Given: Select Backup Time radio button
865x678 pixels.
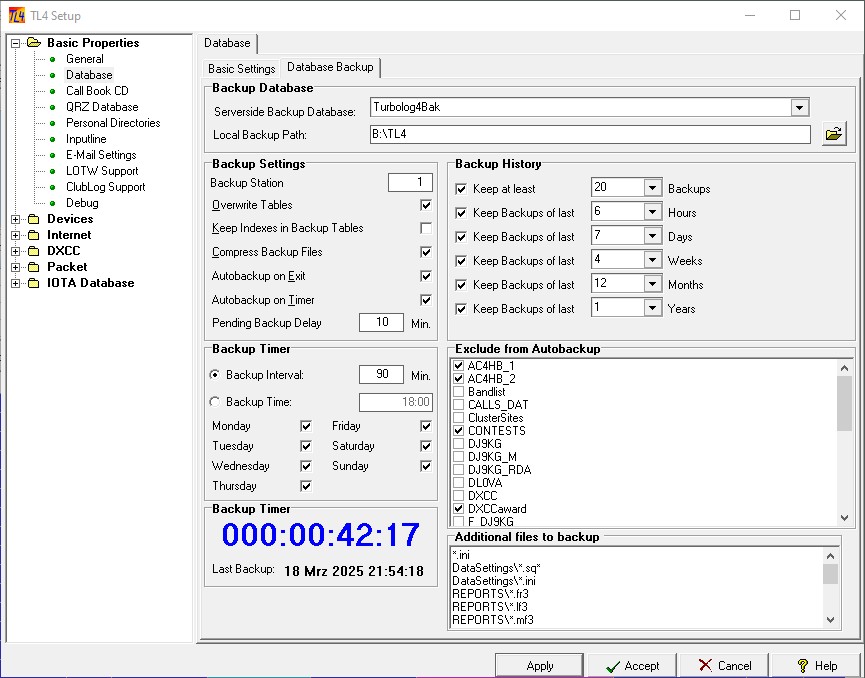Looking at the screenshot, I should [x=215, y=402].
